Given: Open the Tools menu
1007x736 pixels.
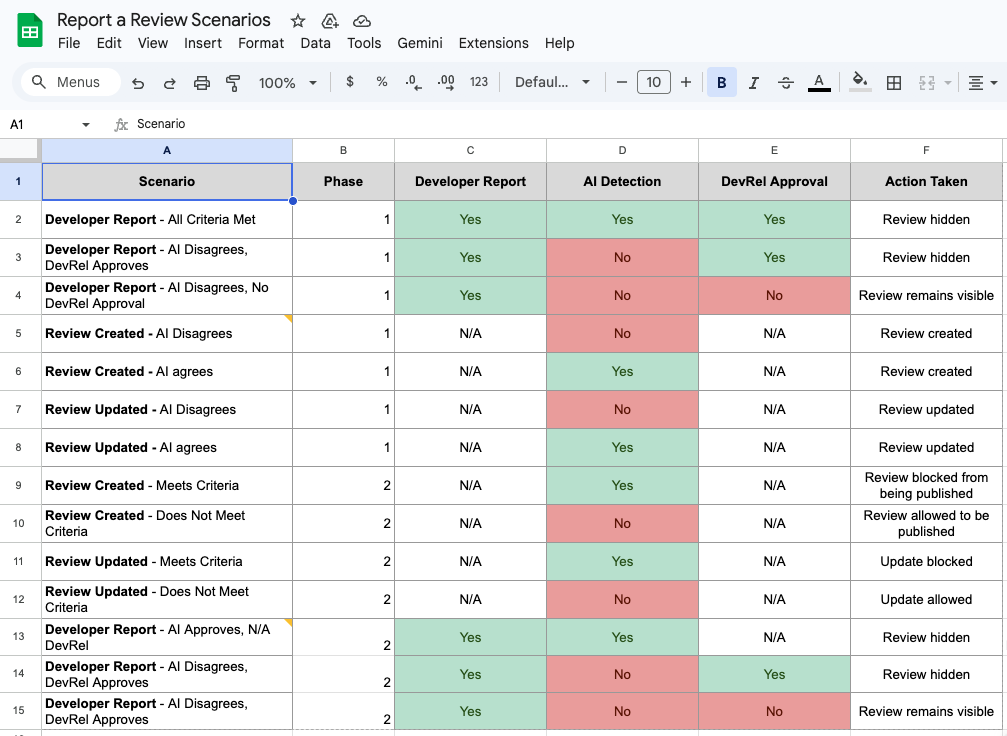Looking at the screenshot, I should (364, 43).
